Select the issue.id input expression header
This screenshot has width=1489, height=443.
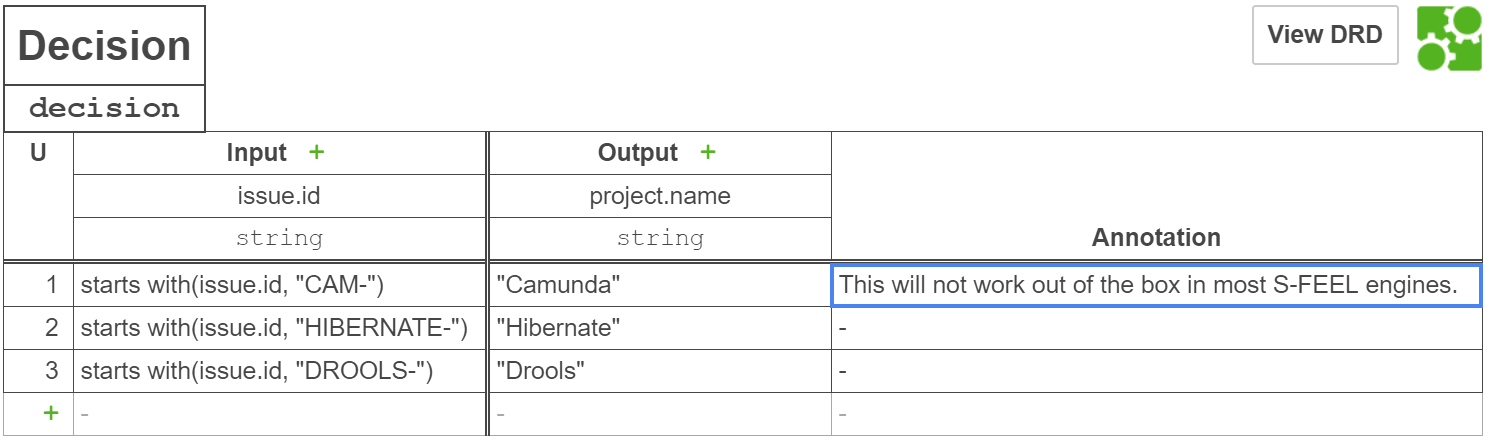coord(279,196)
